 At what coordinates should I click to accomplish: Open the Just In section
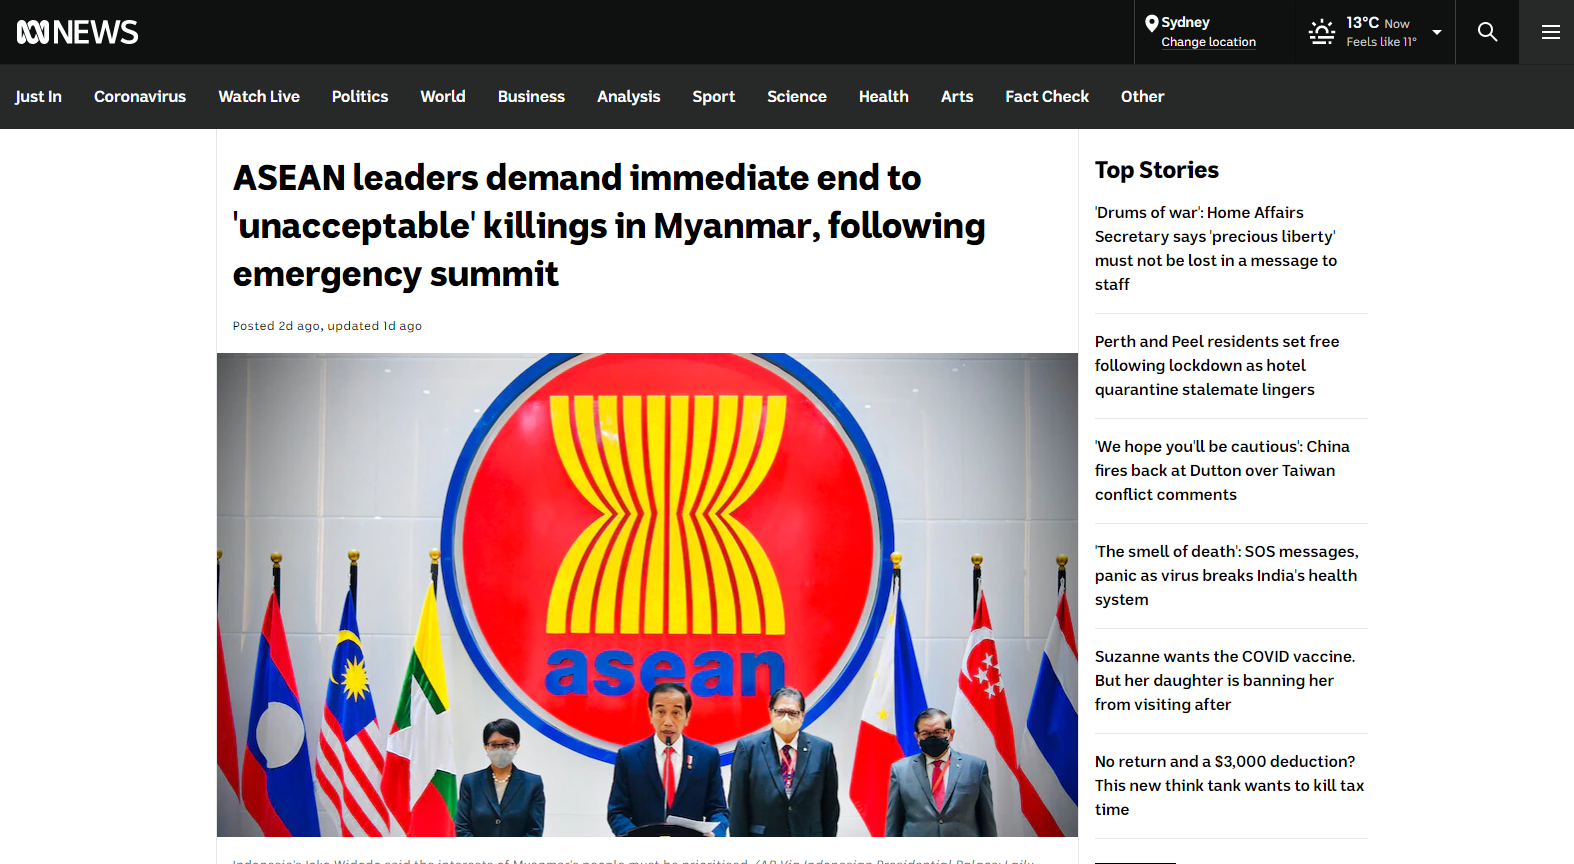[38, 96]
